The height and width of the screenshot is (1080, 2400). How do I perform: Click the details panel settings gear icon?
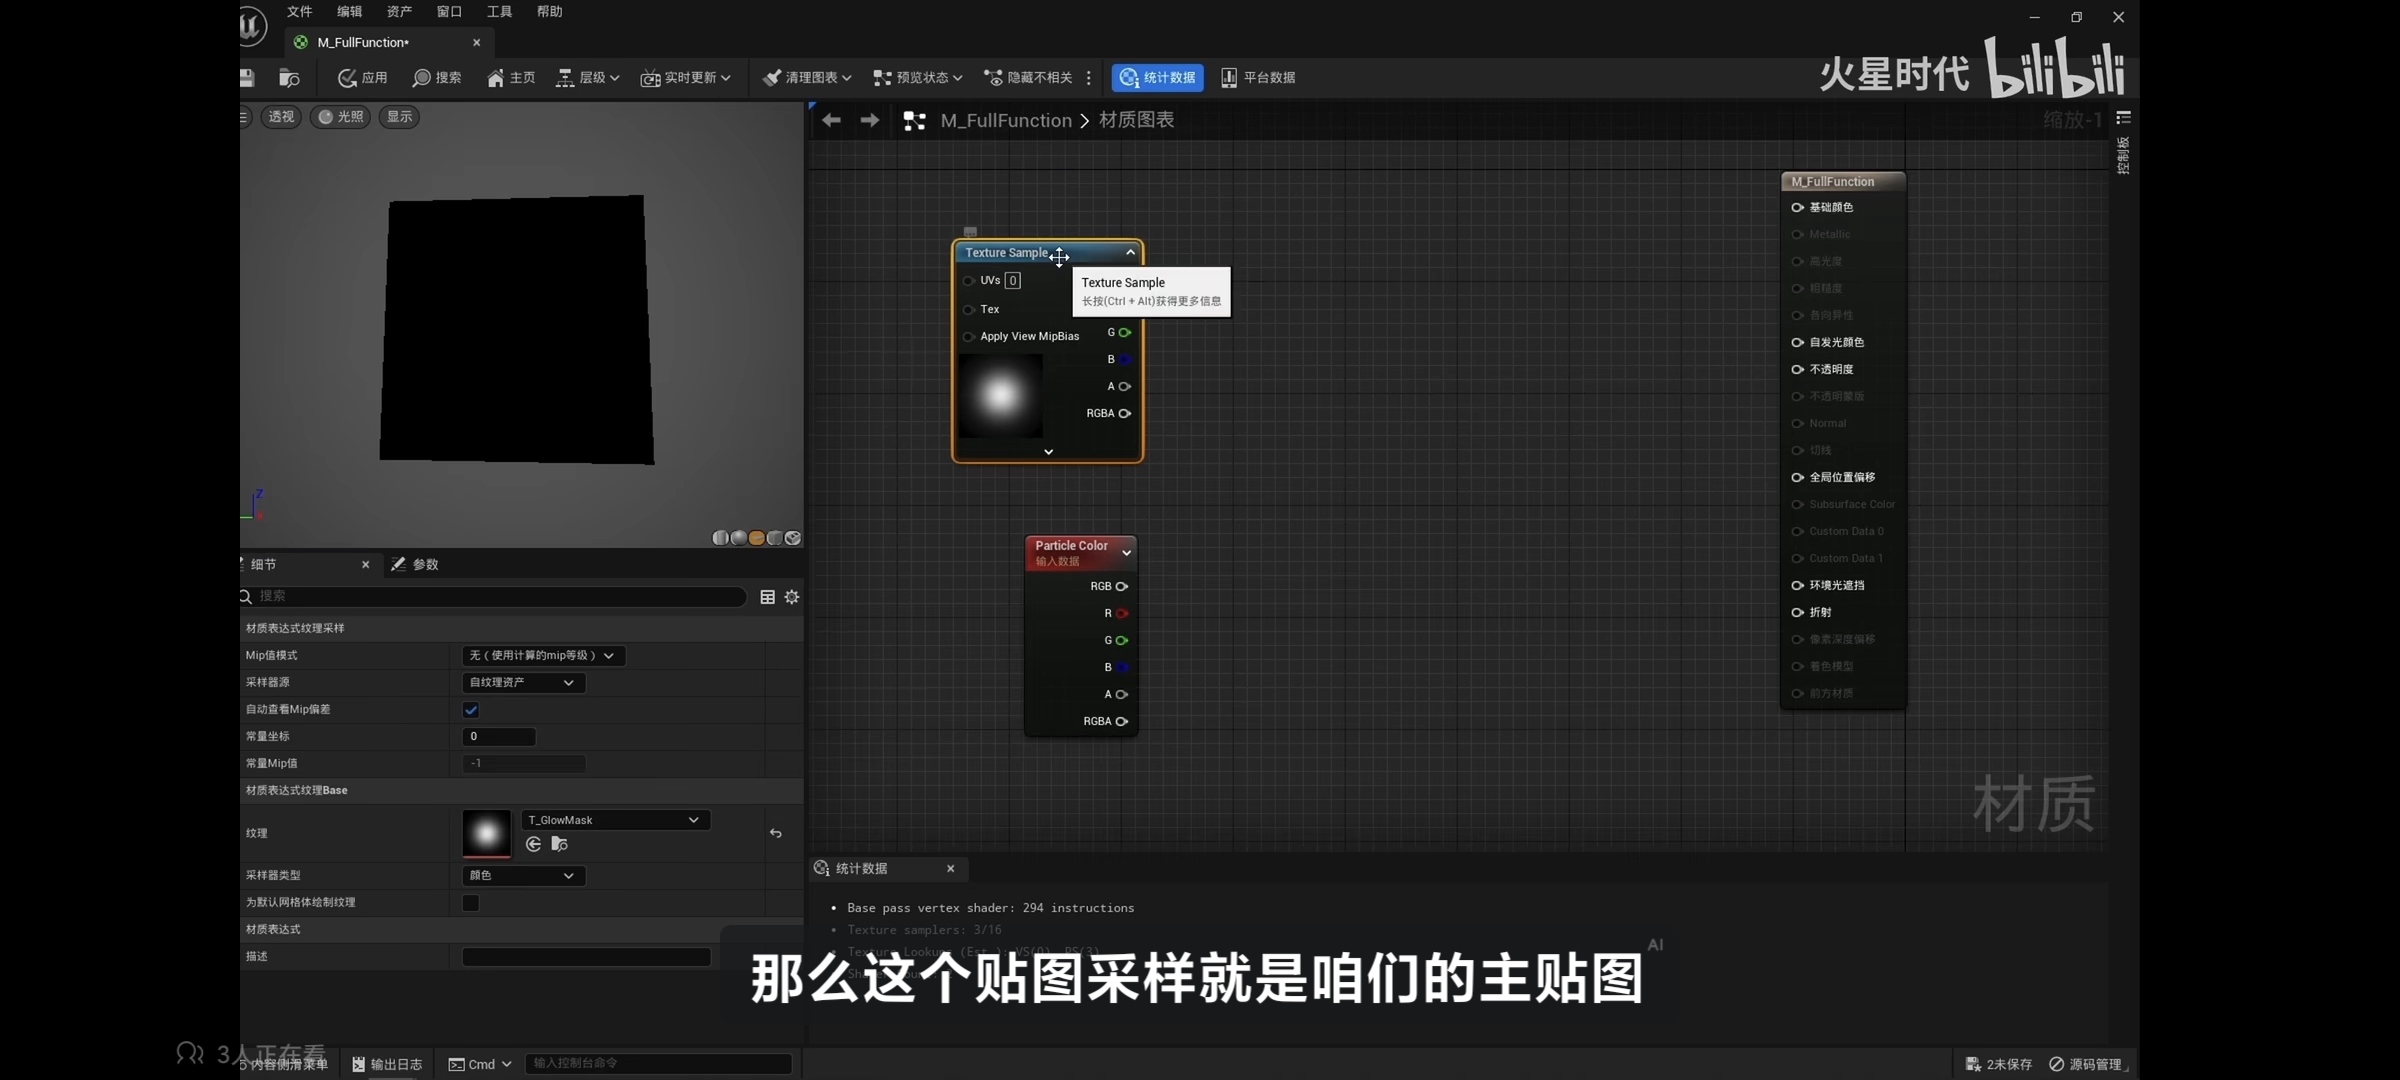792,597
